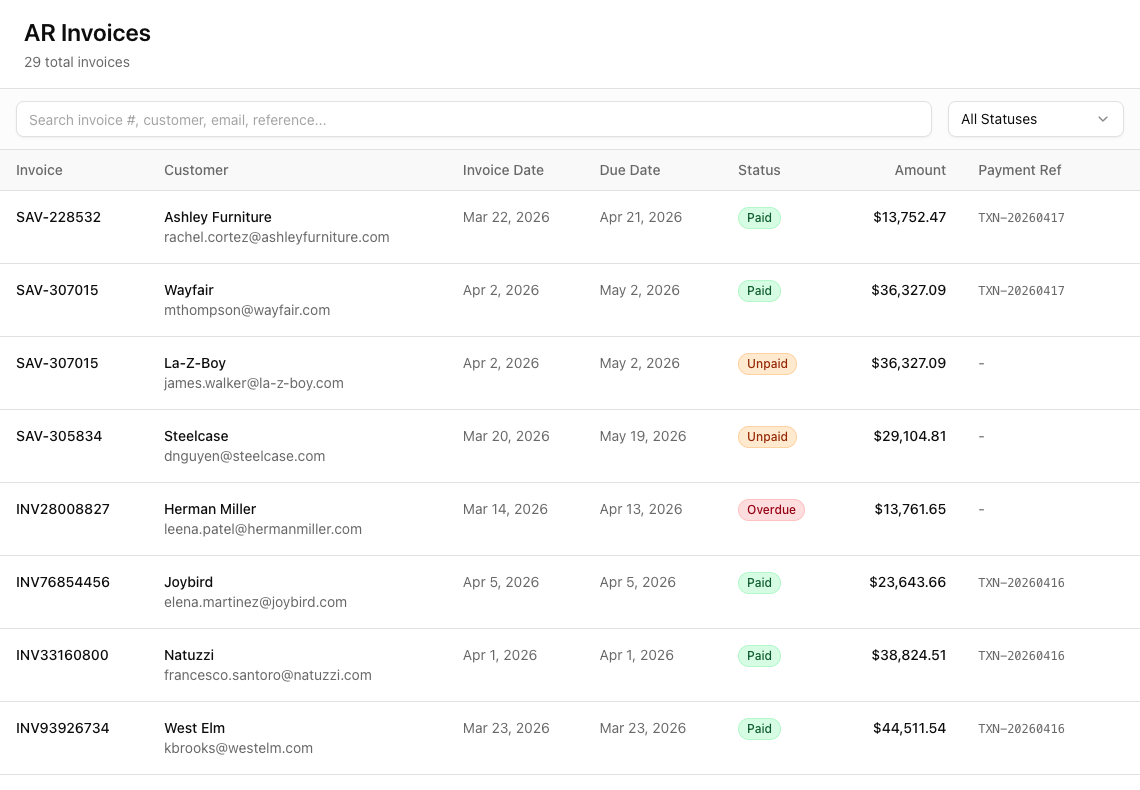Screen dimensions: 1140x790
Task: Select invoice SAV-307015 for Wayfair
Action: point(57,290)
